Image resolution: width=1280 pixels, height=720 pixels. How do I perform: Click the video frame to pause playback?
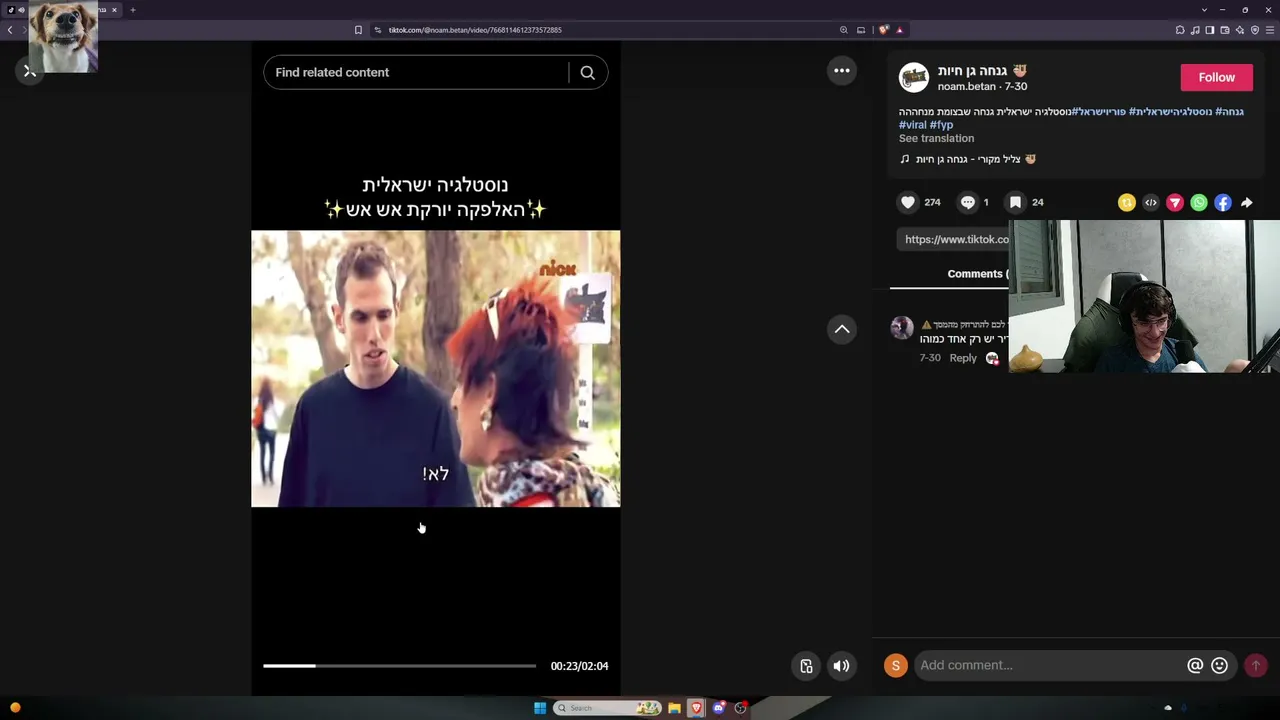435,369
